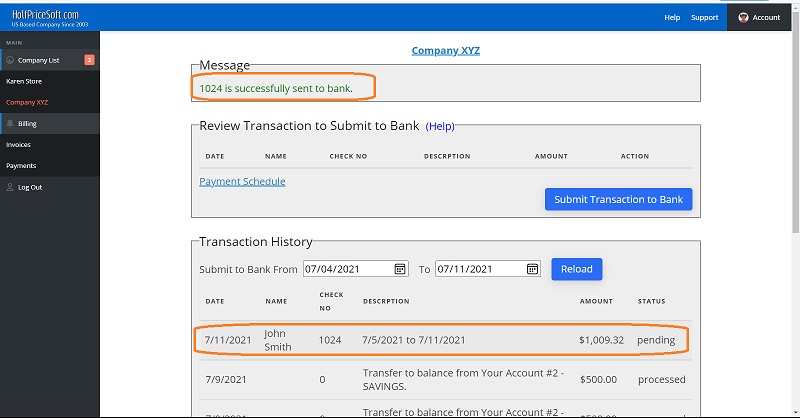Select Karen Store in sidebar
800x418 pixels.
click(24, 81)
